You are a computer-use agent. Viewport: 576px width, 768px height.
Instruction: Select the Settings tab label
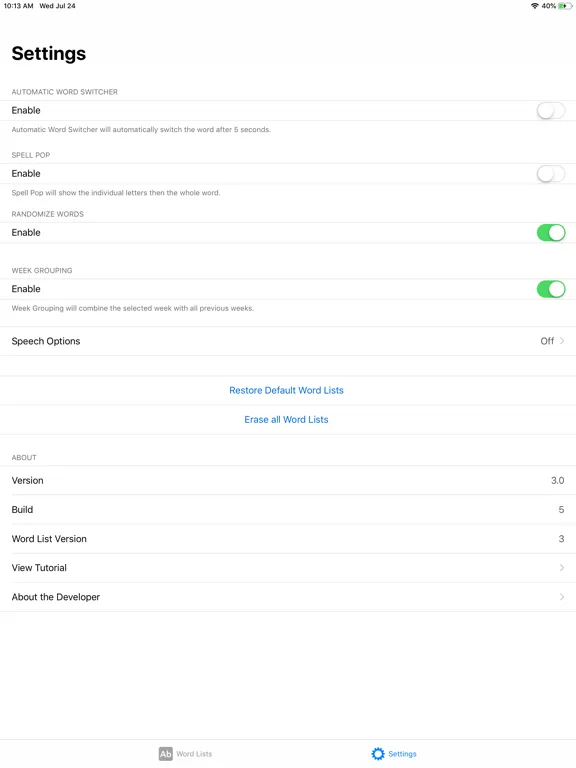point(402,754)
